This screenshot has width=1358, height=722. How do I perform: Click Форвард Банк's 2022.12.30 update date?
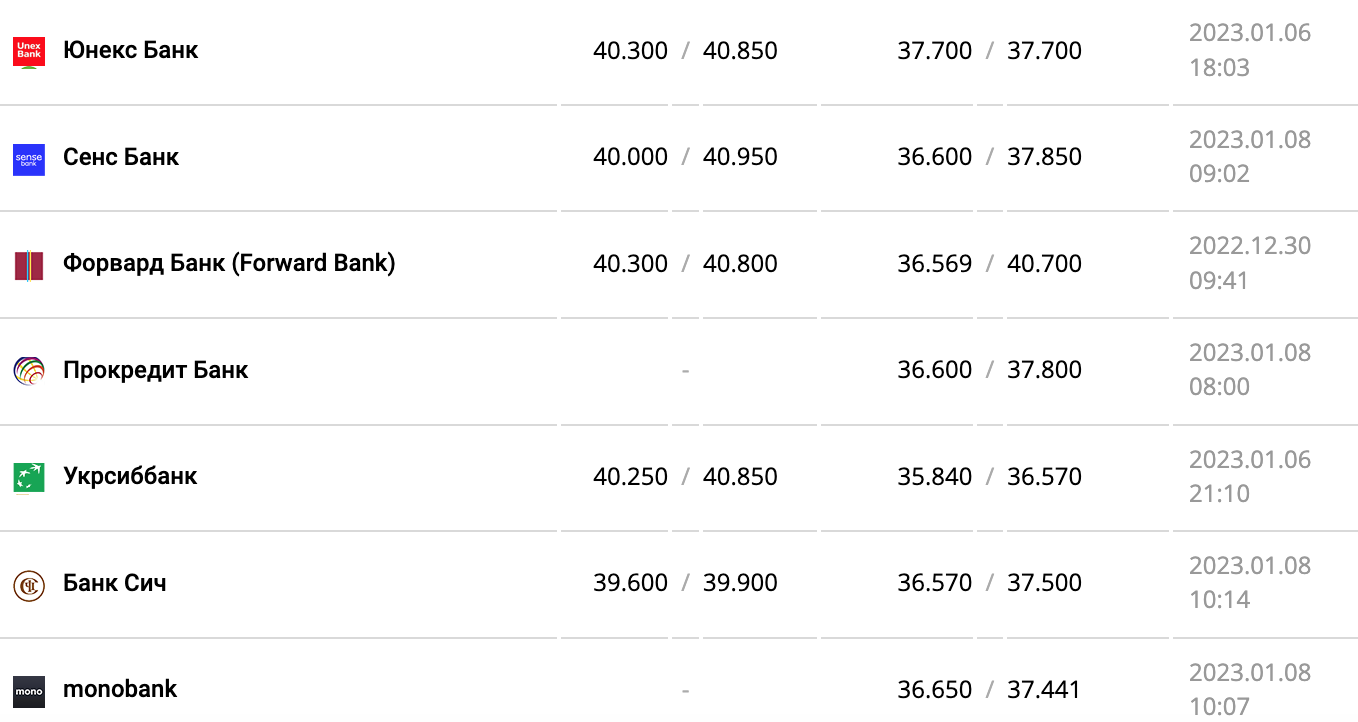tap(1249, 246)
